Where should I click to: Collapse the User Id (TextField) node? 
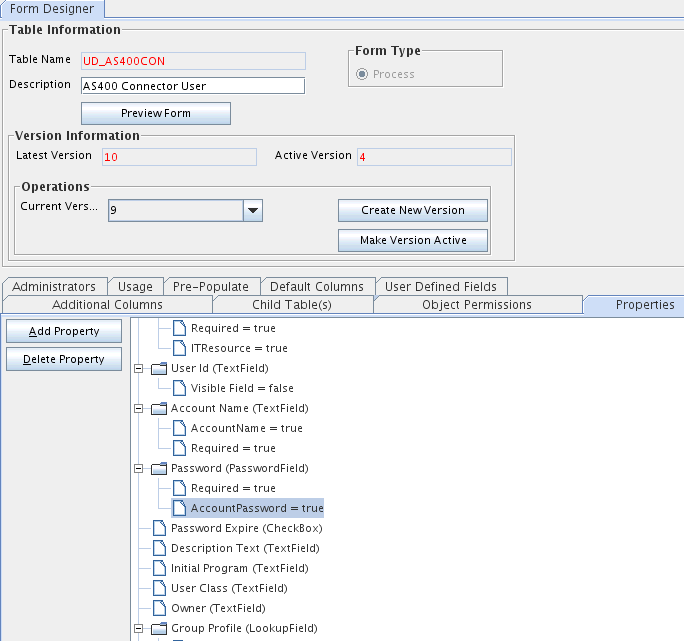[x=138, y=369]
